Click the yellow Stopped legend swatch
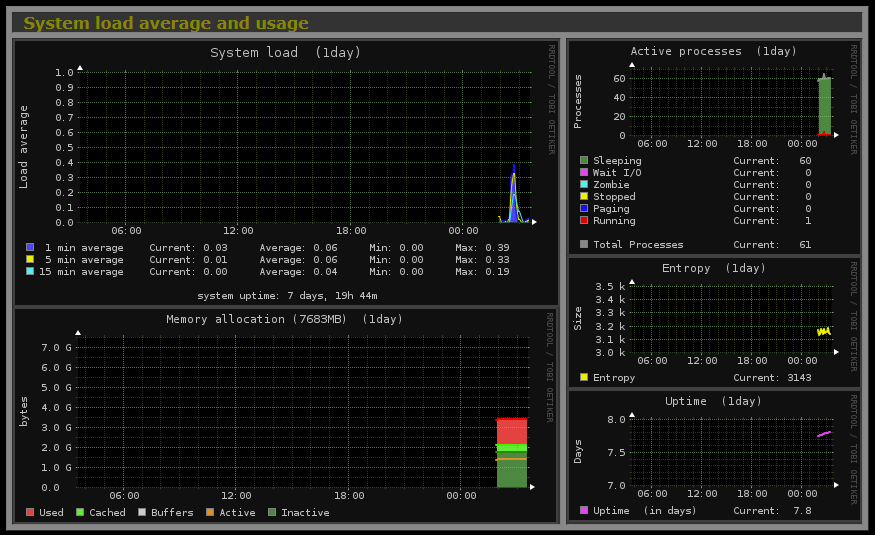The image size is (875, 535). (584, 196)
